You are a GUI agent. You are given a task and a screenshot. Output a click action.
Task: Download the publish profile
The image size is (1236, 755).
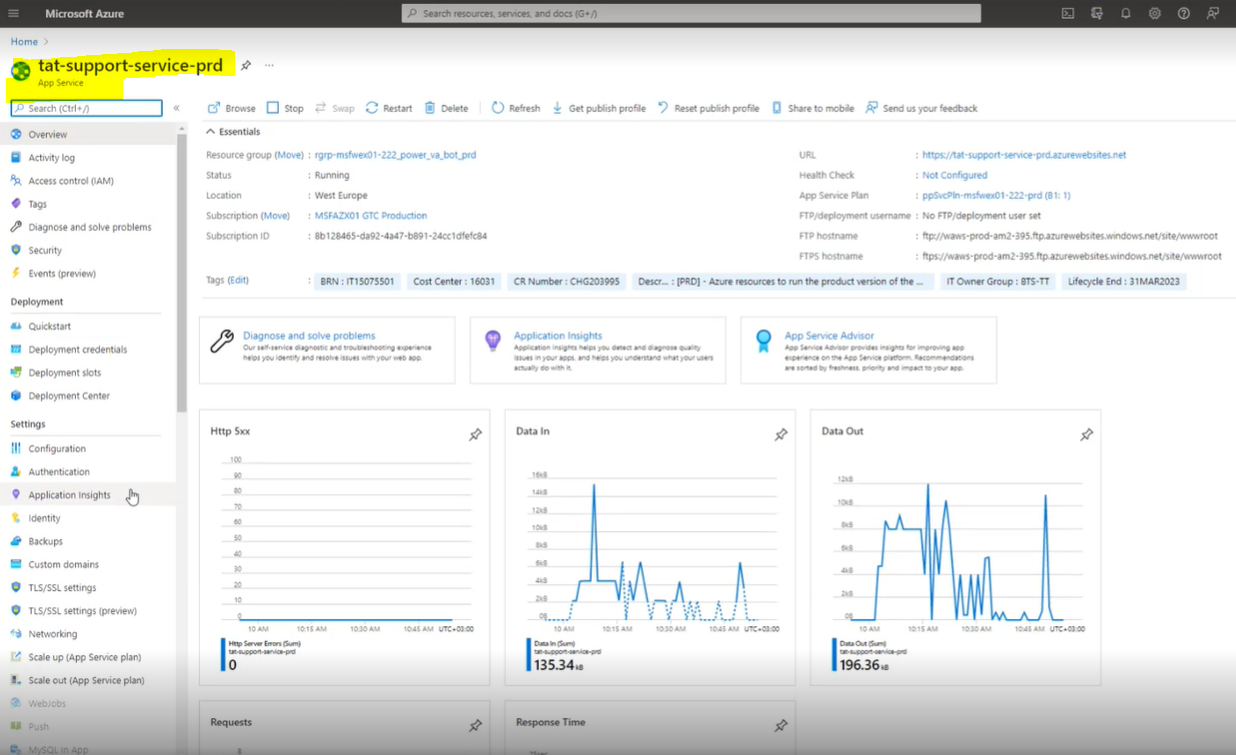point(599,108)
